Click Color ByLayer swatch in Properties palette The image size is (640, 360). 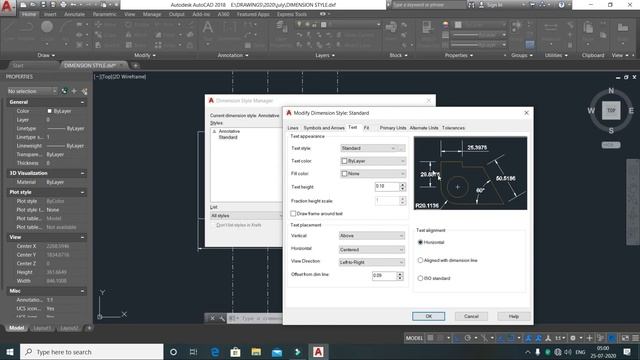[x=49, y=111]
